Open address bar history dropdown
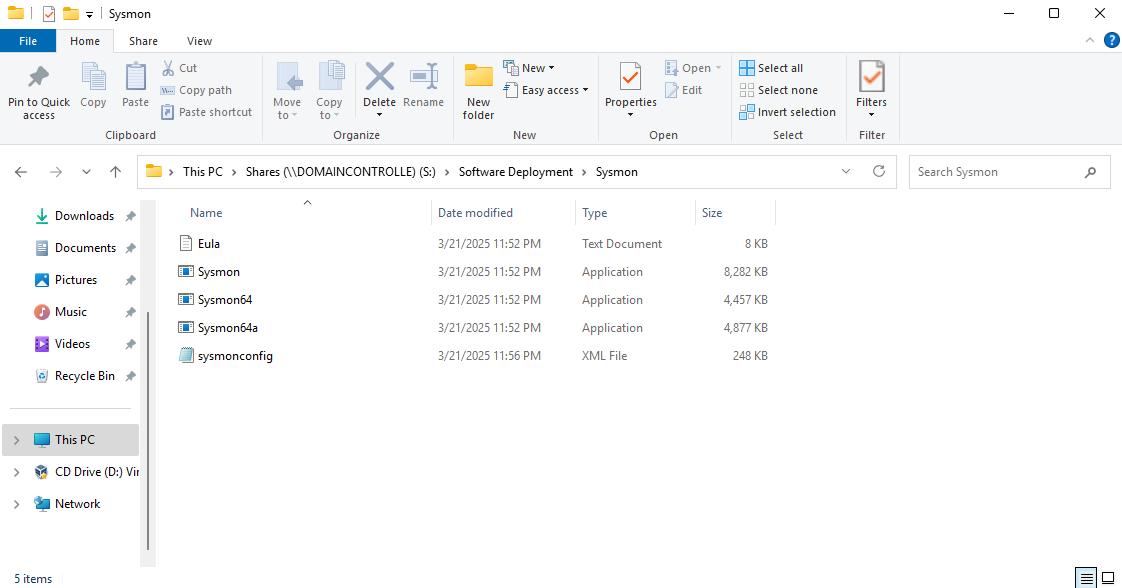The width and height of the screenshot is (1122, 588). (847, 171)
